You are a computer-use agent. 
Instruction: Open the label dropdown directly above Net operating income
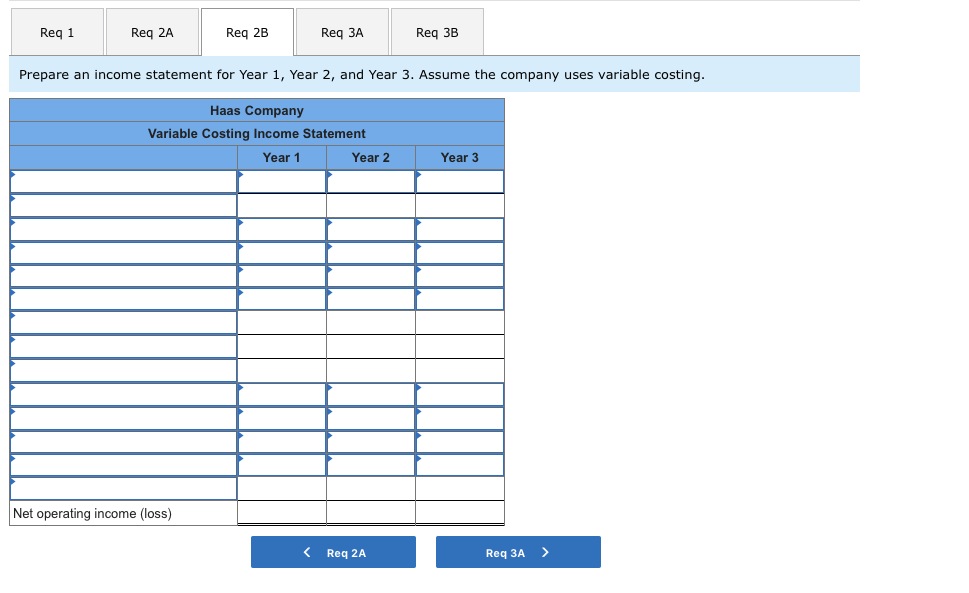[124, 489]
